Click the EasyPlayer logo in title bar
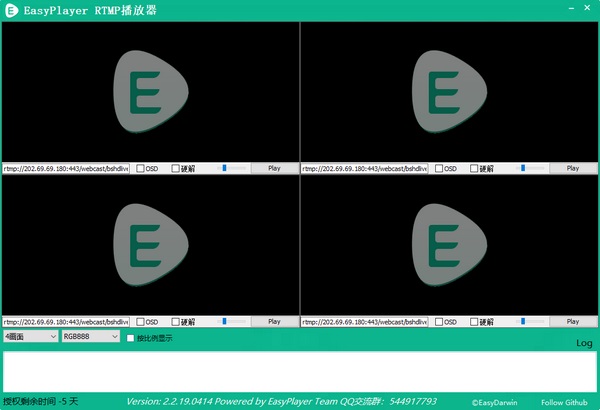600x410 pixels. (11, 10)
